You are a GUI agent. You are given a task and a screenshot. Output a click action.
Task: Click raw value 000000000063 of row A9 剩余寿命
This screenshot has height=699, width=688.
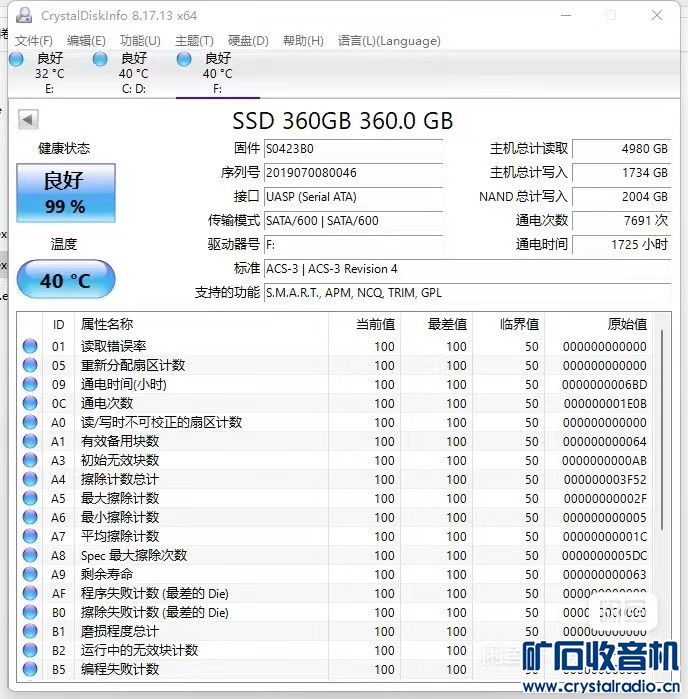[x=605, y=575]
